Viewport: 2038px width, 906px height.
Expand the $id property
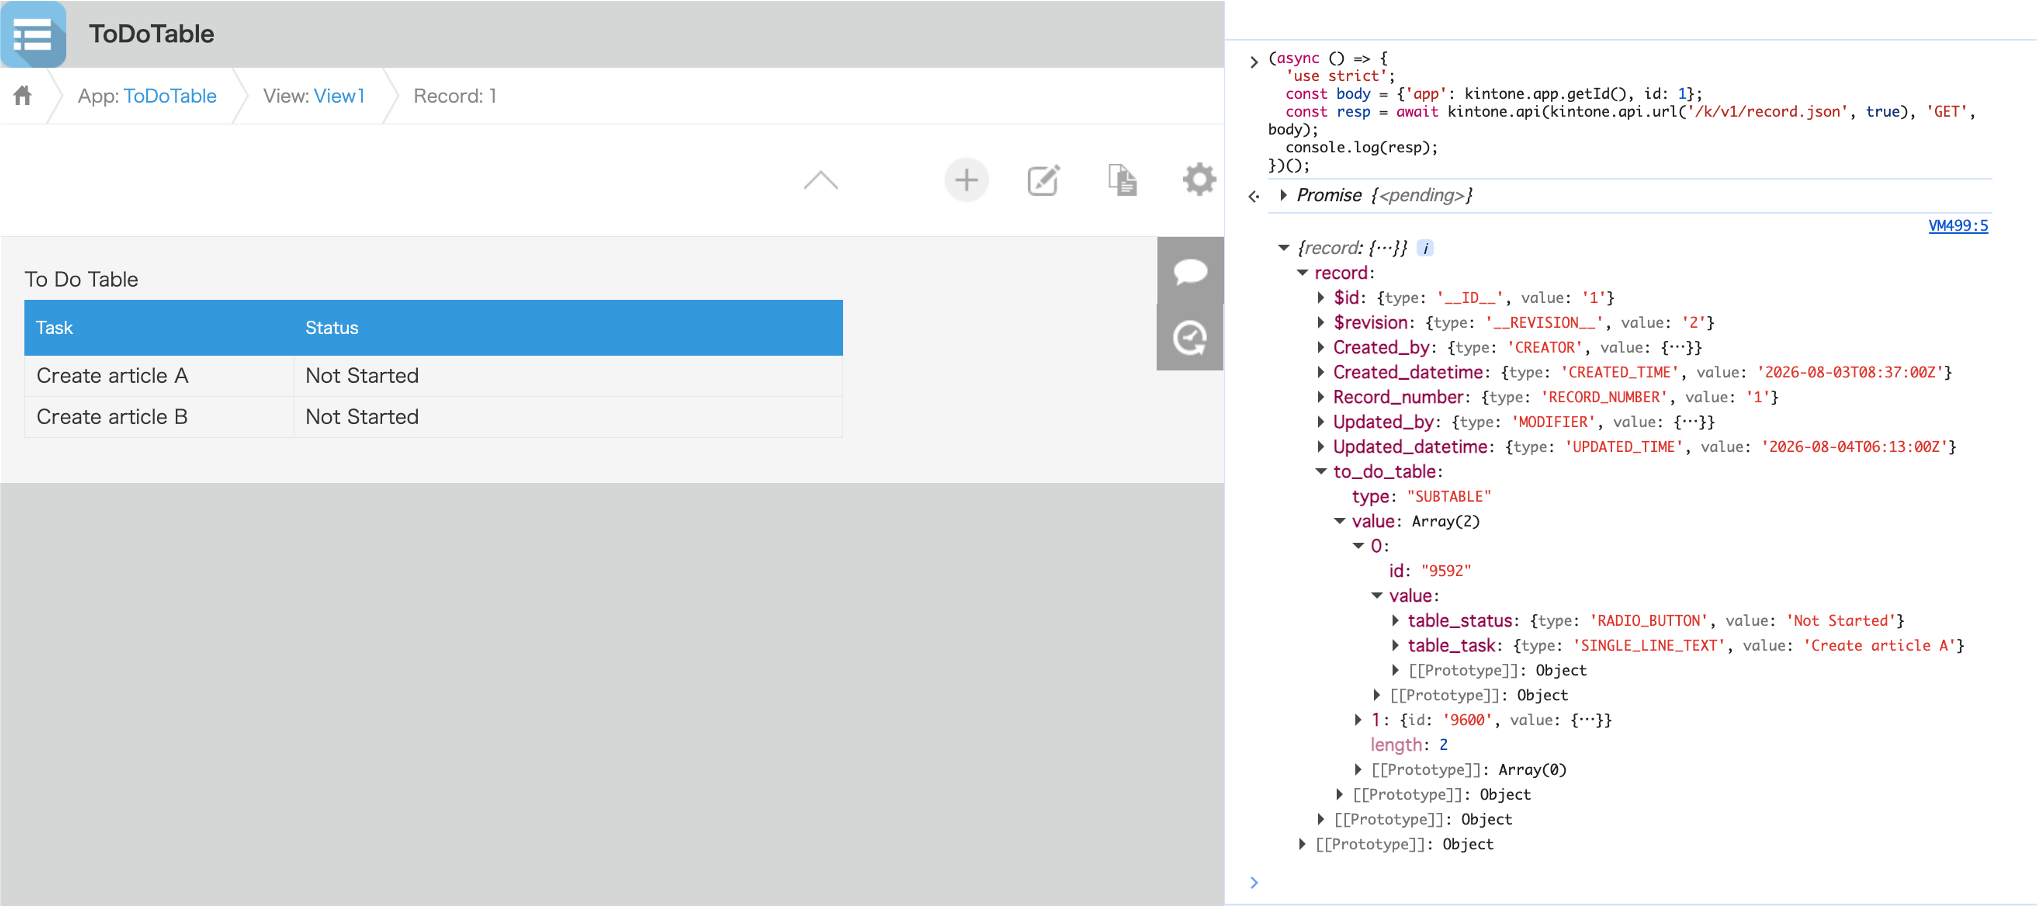tap(1321, 298)
